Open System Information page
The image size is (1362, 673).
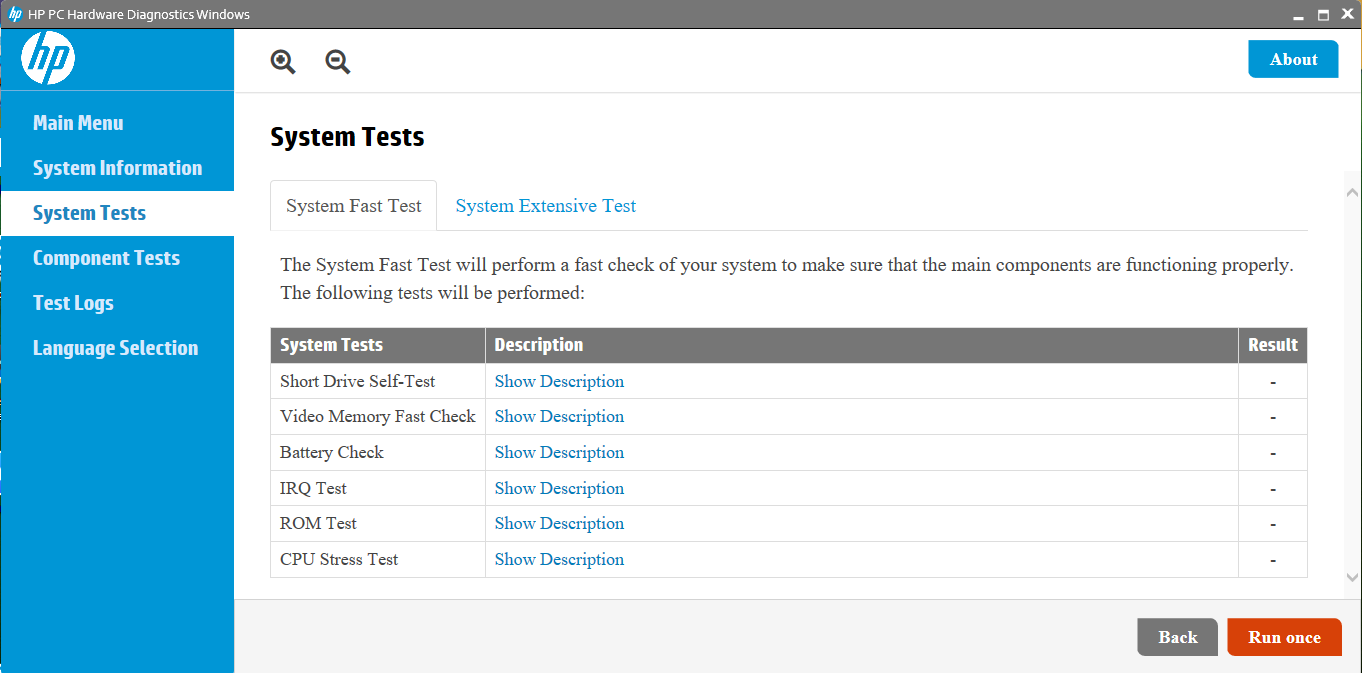click(117, 168)
